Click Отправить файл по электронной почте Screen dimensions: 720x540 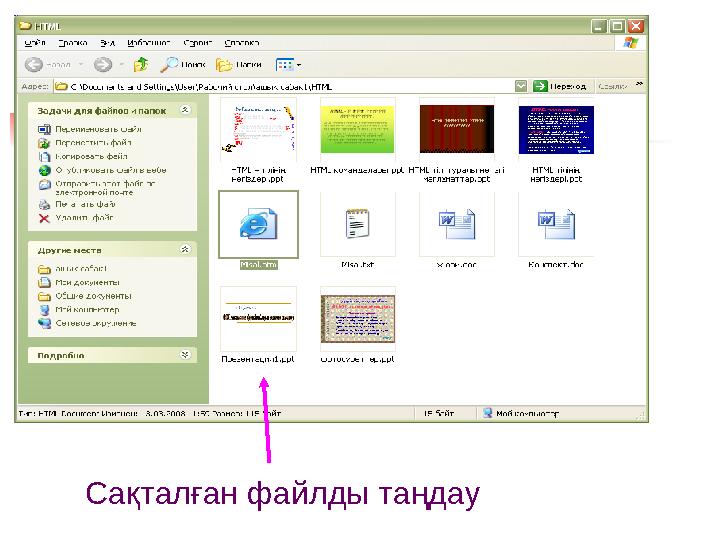coord(105,188)
